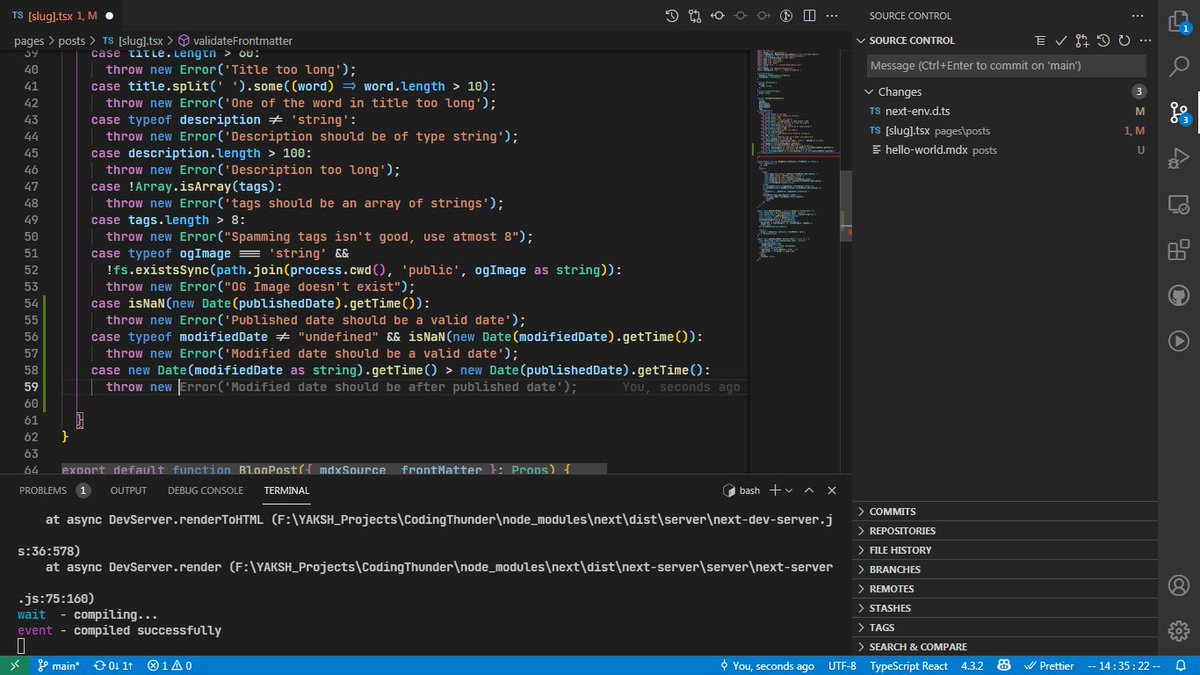The height and width of the screenshot is (675, 1200).
Task: Open the Explorer icon in activity bar
Action: click(x=1178, y=21)
